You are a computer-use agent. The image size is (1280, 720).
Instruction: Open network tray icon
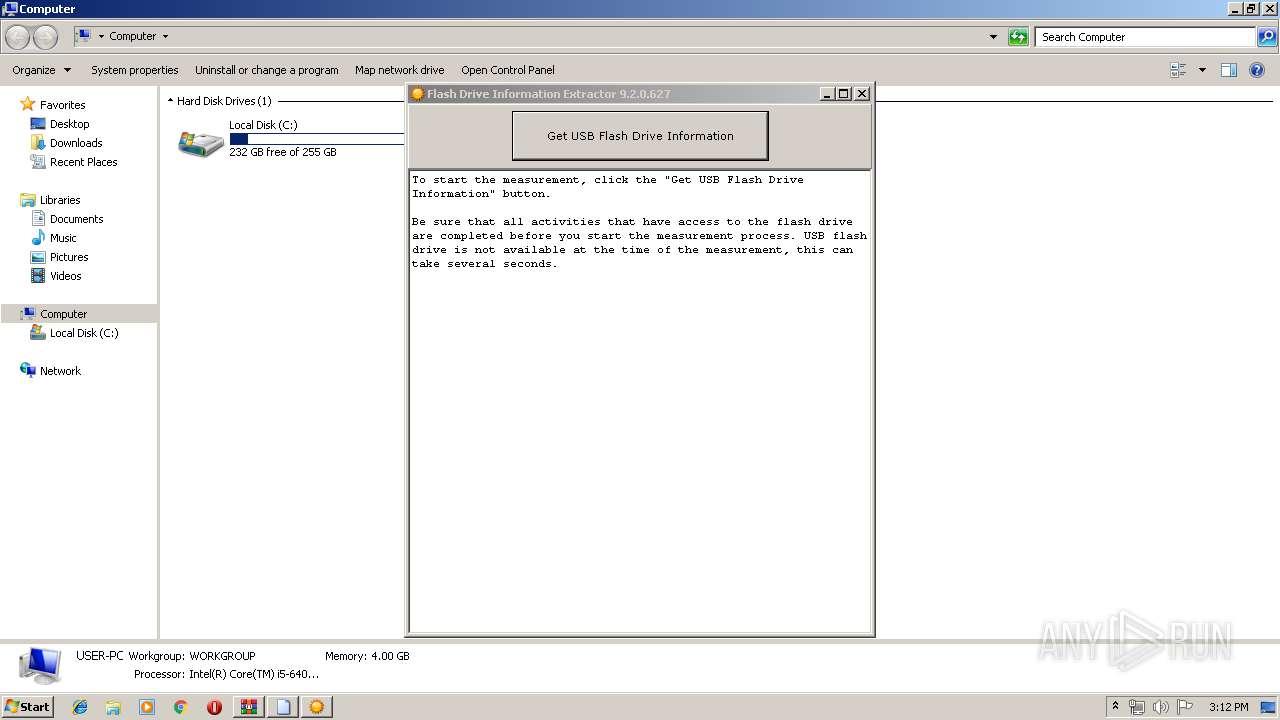pyautogui.click(x=1137, y=707)
